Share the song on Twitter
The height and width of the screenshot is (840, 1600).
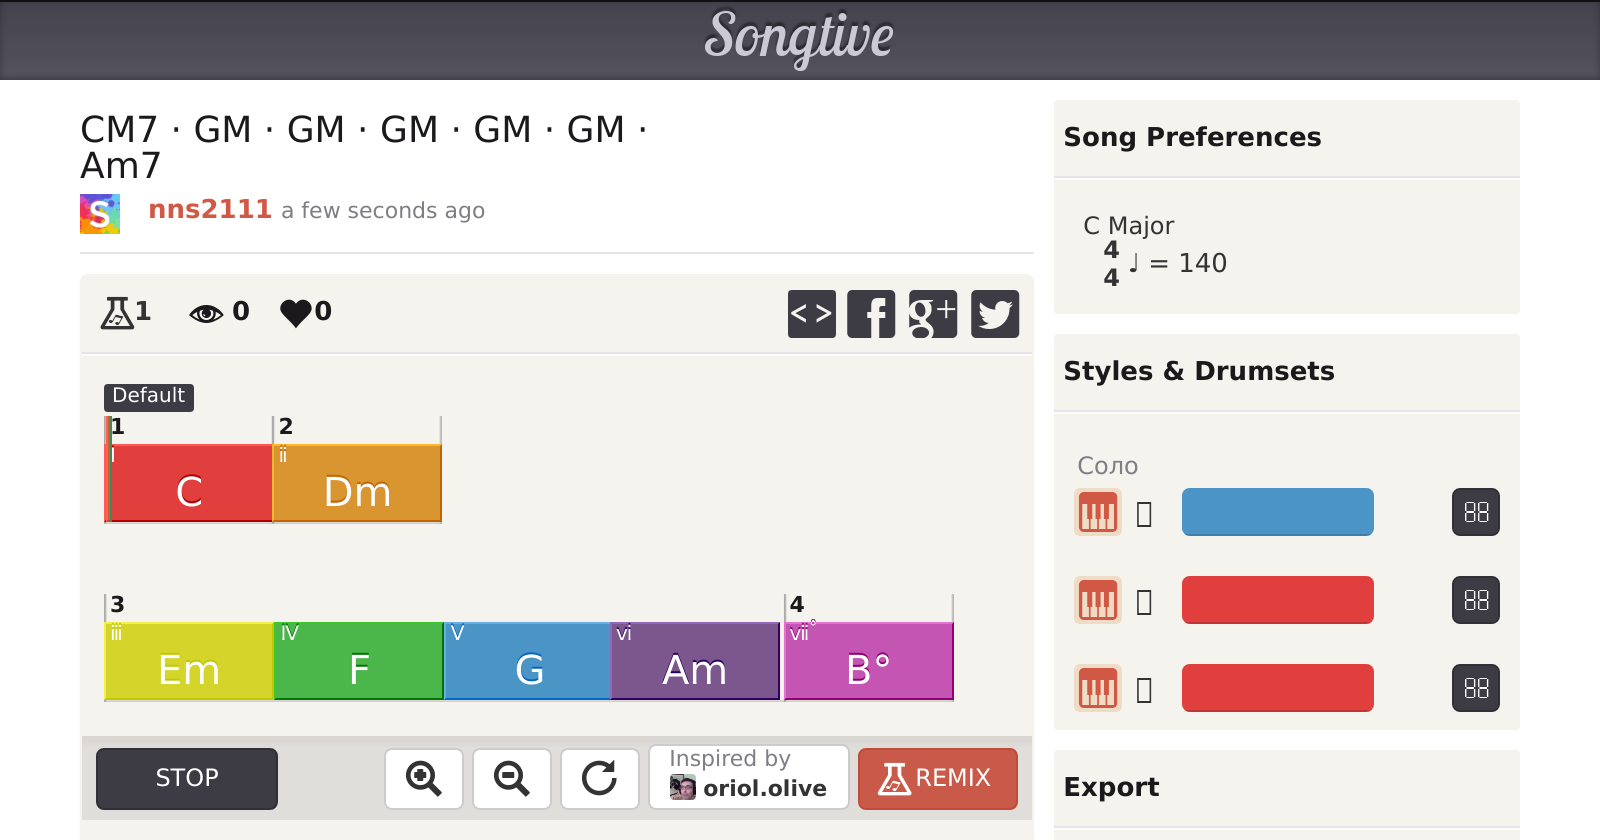(x=995, y=314)
